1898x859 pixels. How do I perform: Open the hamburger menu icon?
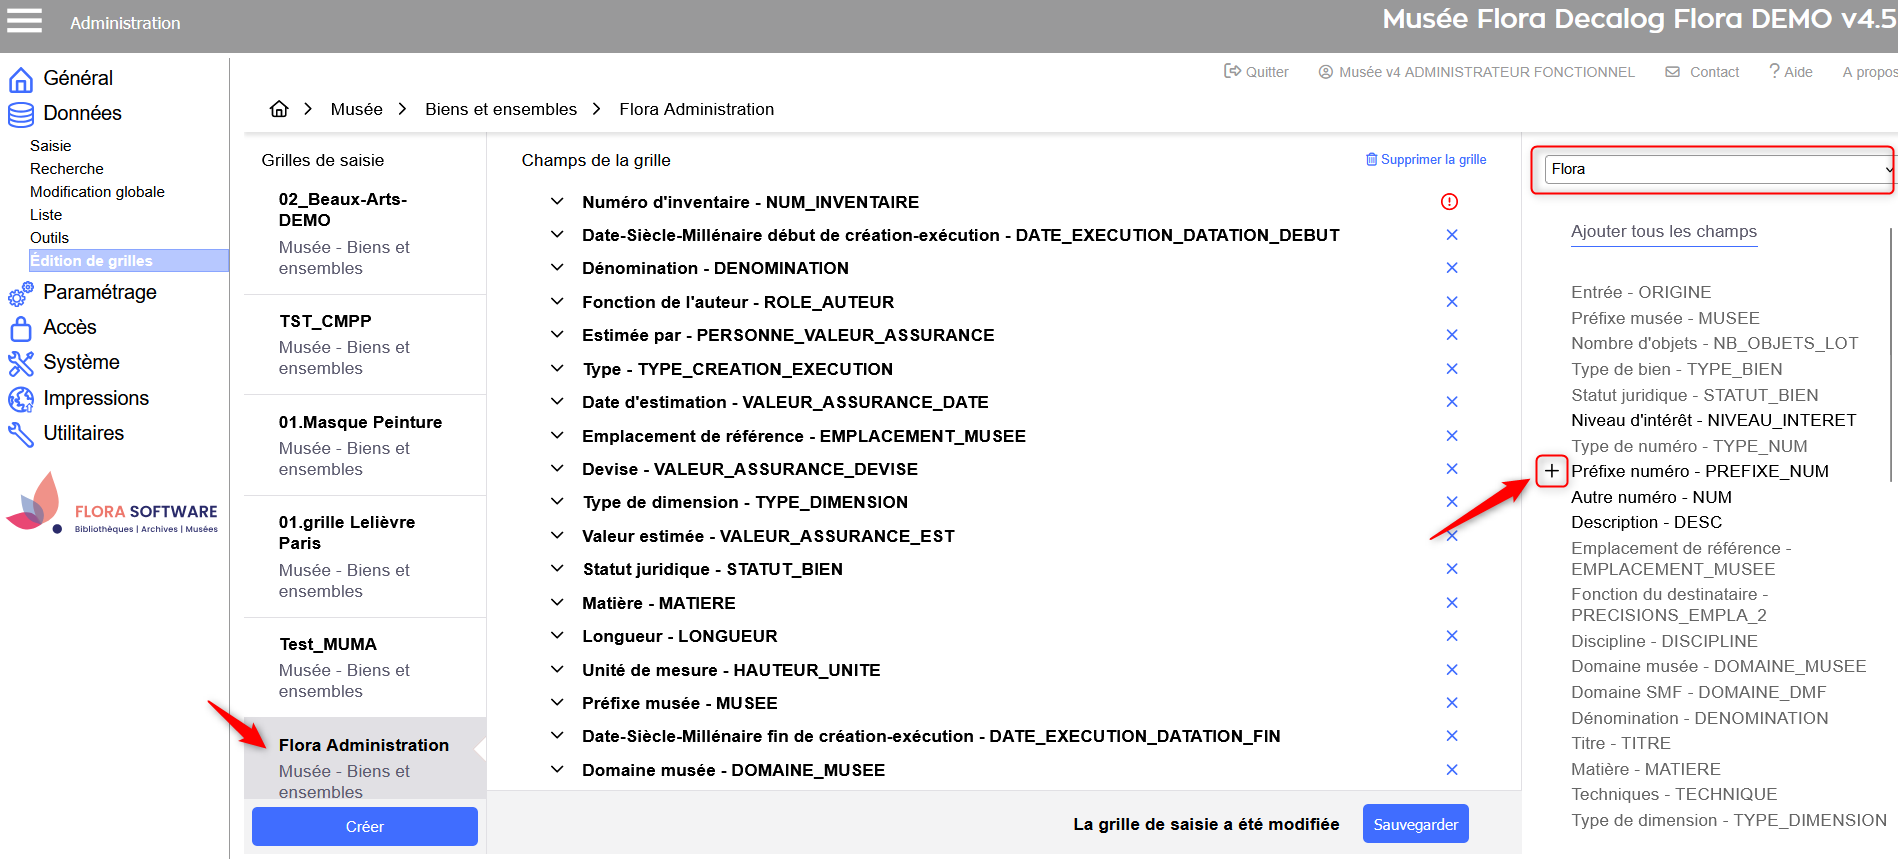pos(24,21)
